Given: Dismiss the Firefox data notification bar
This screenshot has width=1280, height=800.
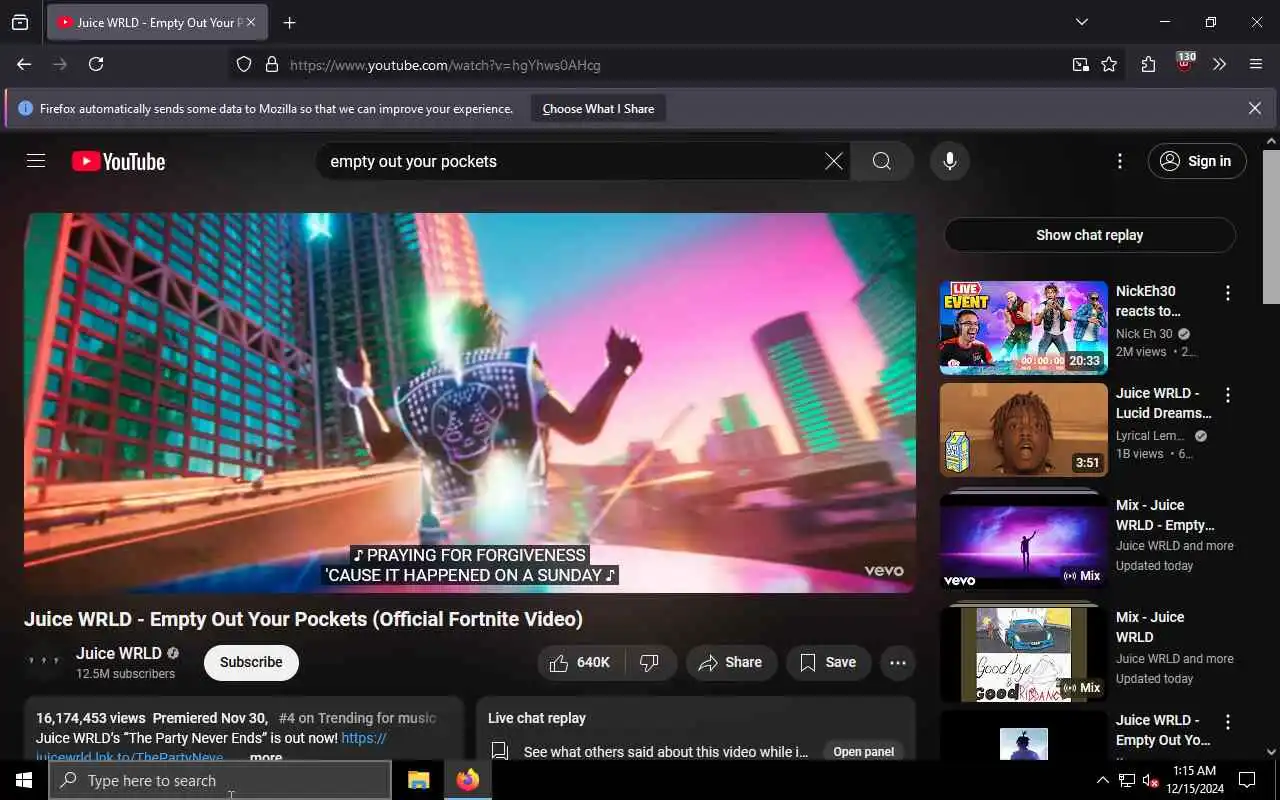Looking at the screenshot, I should [x=1254, y=108].
